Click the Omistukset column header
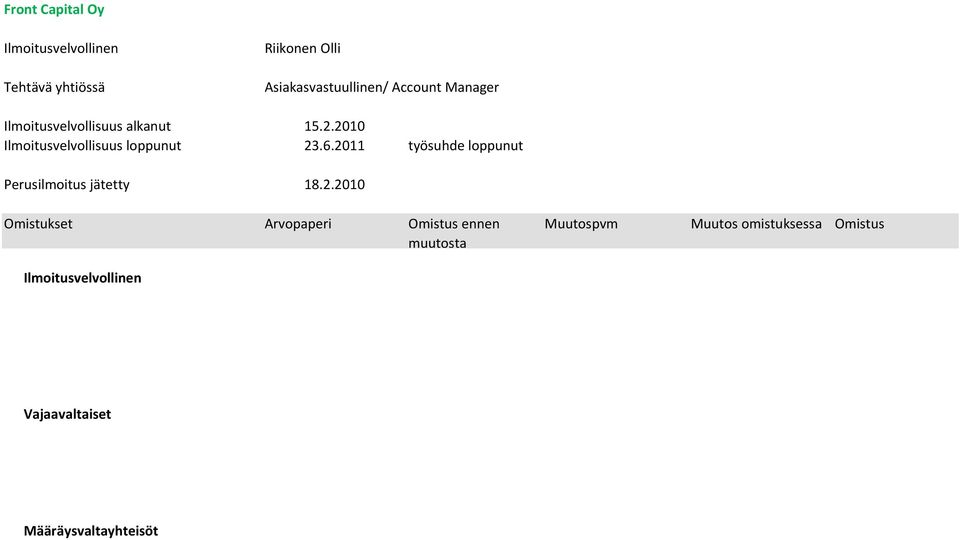 (x=38, y=224)
